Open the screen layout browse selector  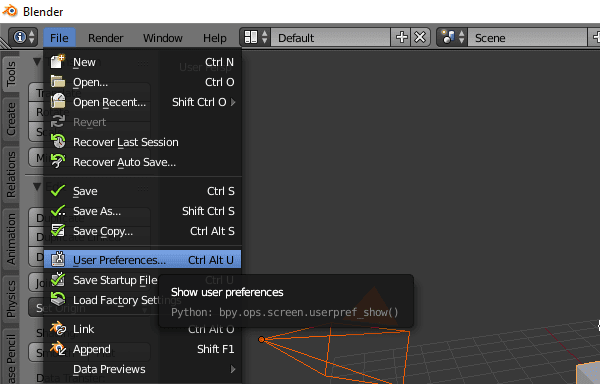(x=255, y=37)
